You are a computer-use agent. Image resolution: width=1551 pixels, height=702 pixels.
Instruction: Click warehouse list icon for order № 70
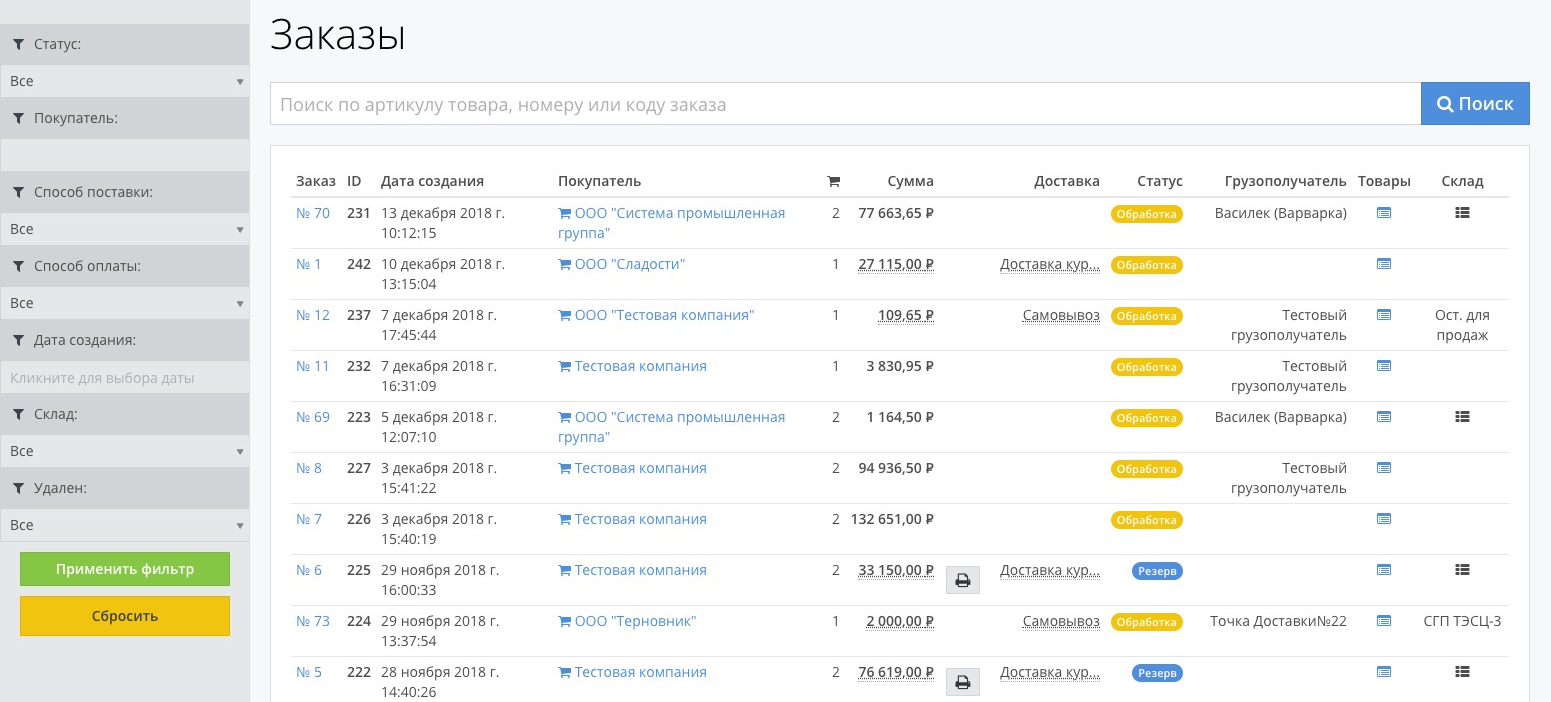tap(1462, 213)
